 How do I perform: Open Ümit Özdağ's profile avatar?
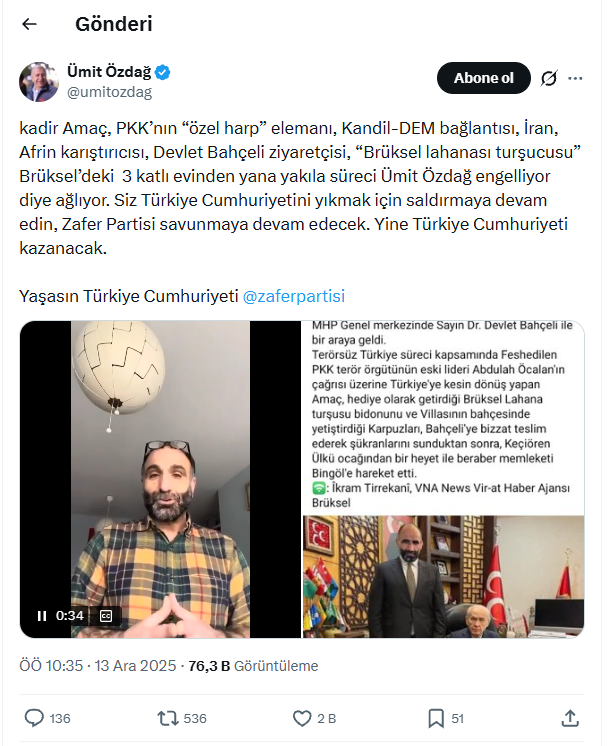coord(39,82)
